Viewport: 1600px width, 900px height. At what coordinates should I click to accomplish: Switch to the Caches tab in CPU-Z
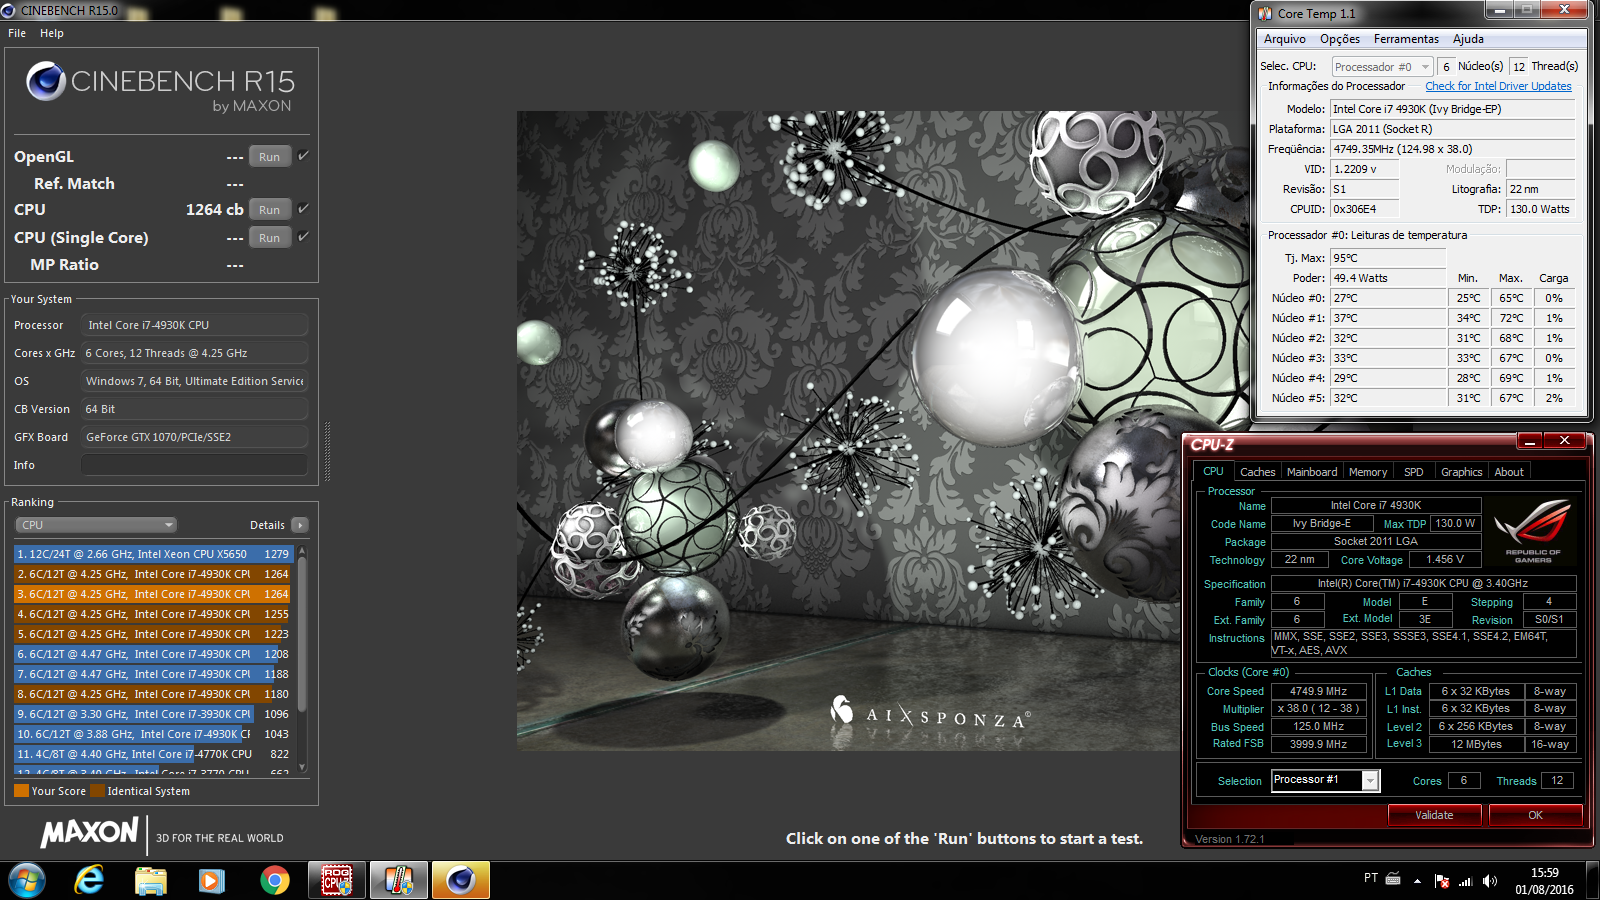pyautogui.click(x=1257, y=472)
